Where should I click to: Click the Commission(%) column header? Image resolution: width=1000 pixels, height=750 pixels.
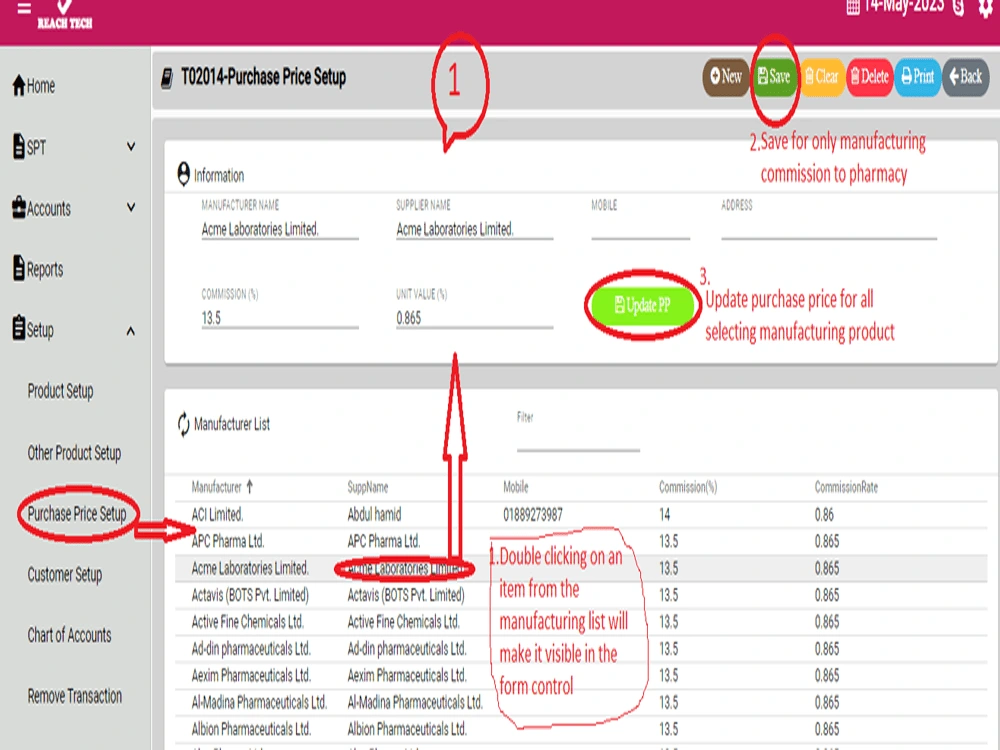tap(688, 487)
